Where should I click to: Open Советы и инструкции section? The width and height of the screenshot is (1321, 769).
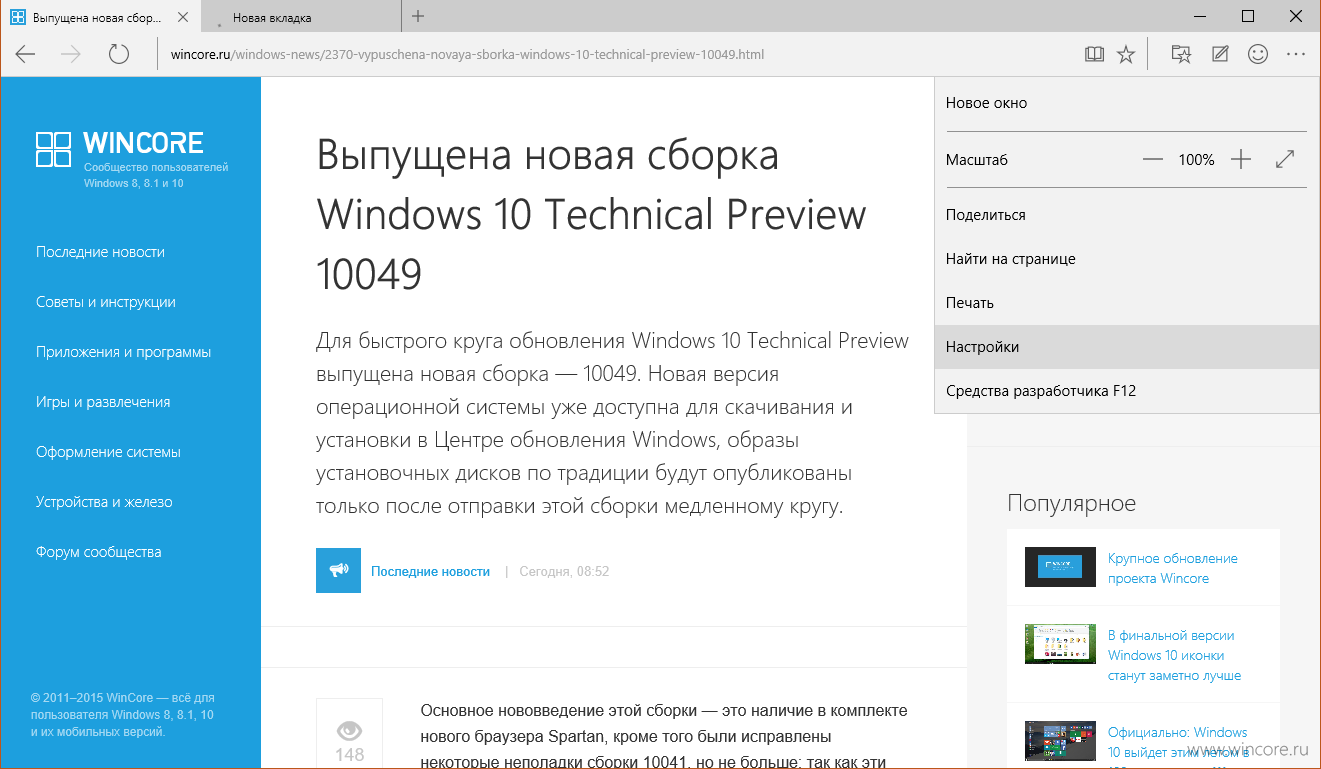(x=105, y=302)
